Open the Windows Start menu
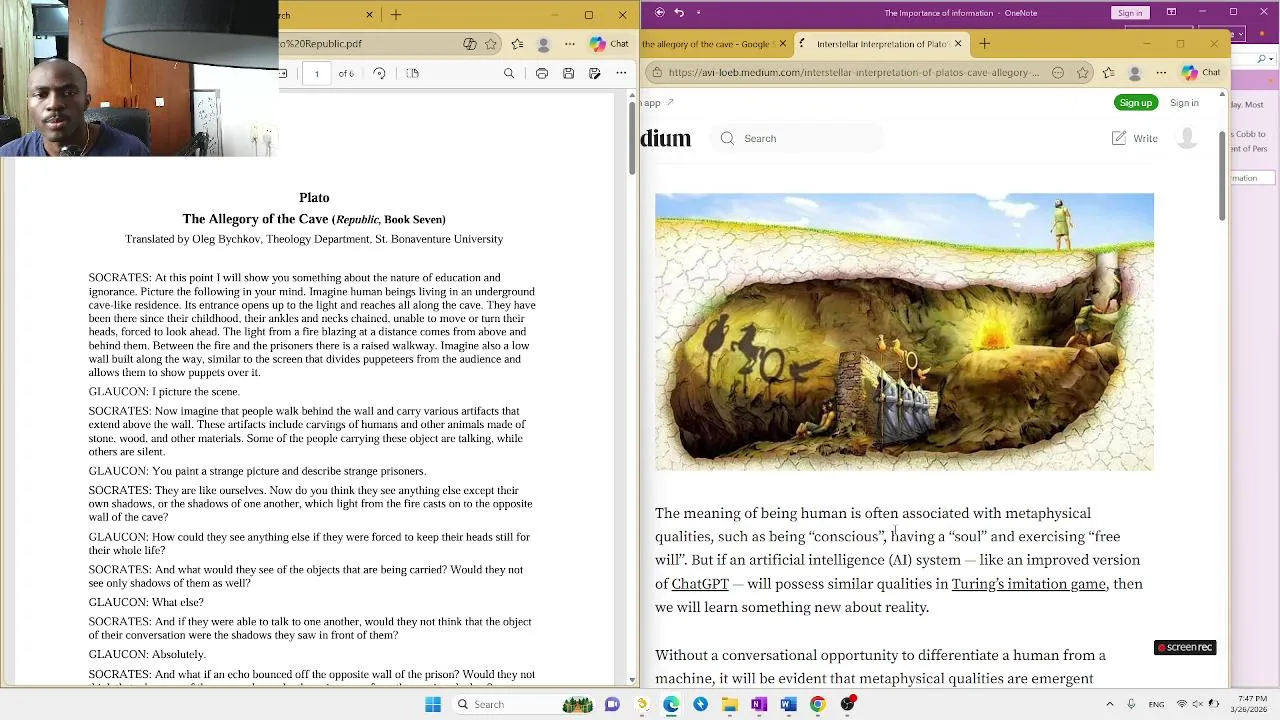The height and width of the screenshot is (720, 1280). [x=433, y=704]
